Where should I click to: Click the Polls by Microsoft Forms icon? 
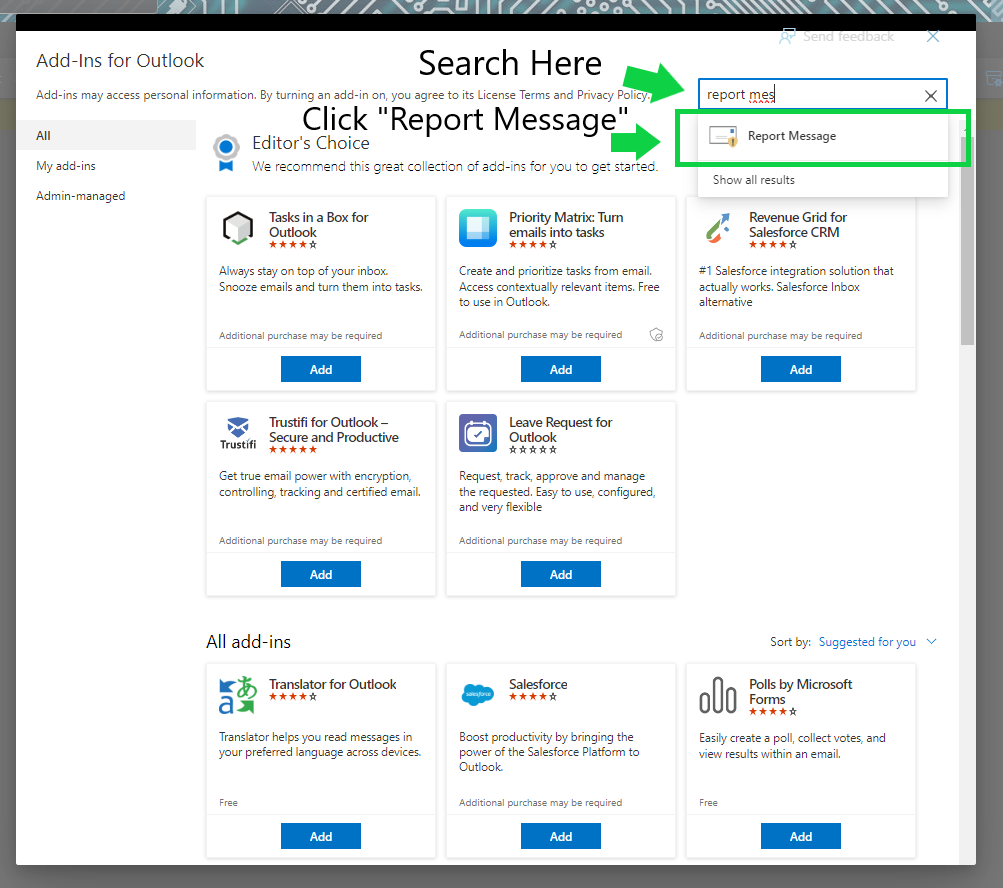(718, 695)
